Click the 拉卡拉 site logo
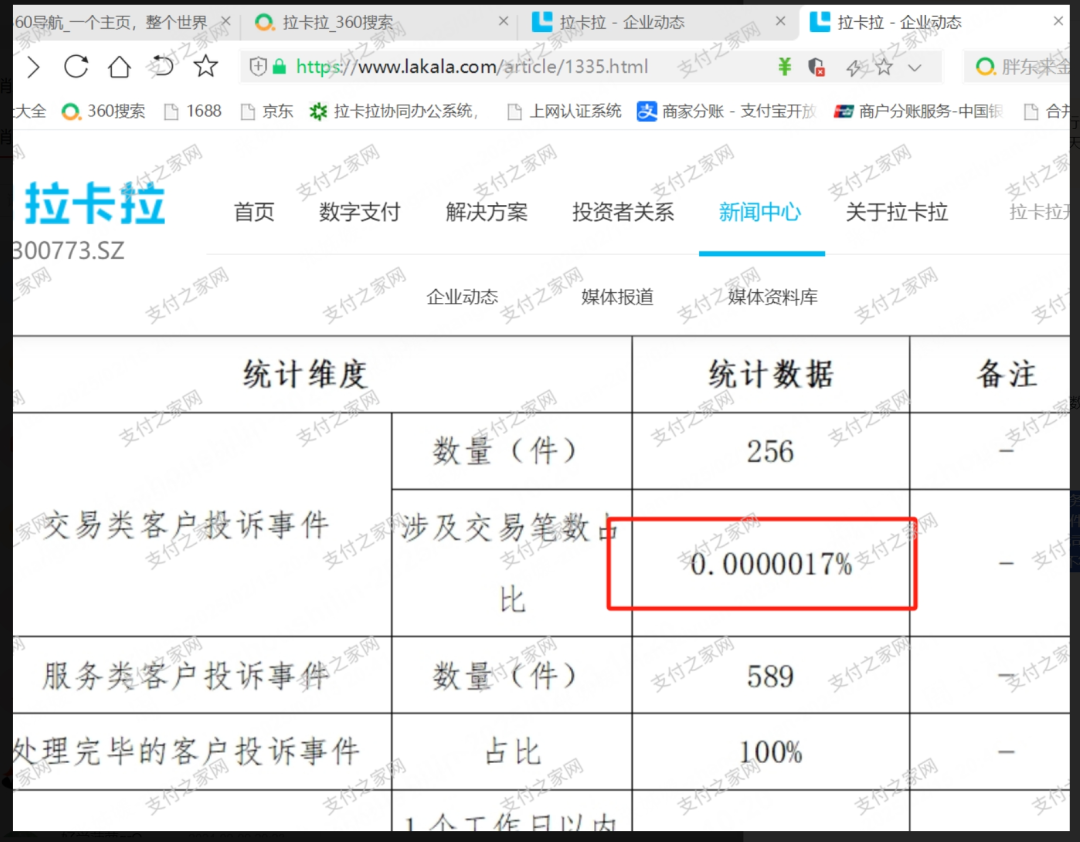Screen dimensions: 1080x842 click(x=95, y=204)
